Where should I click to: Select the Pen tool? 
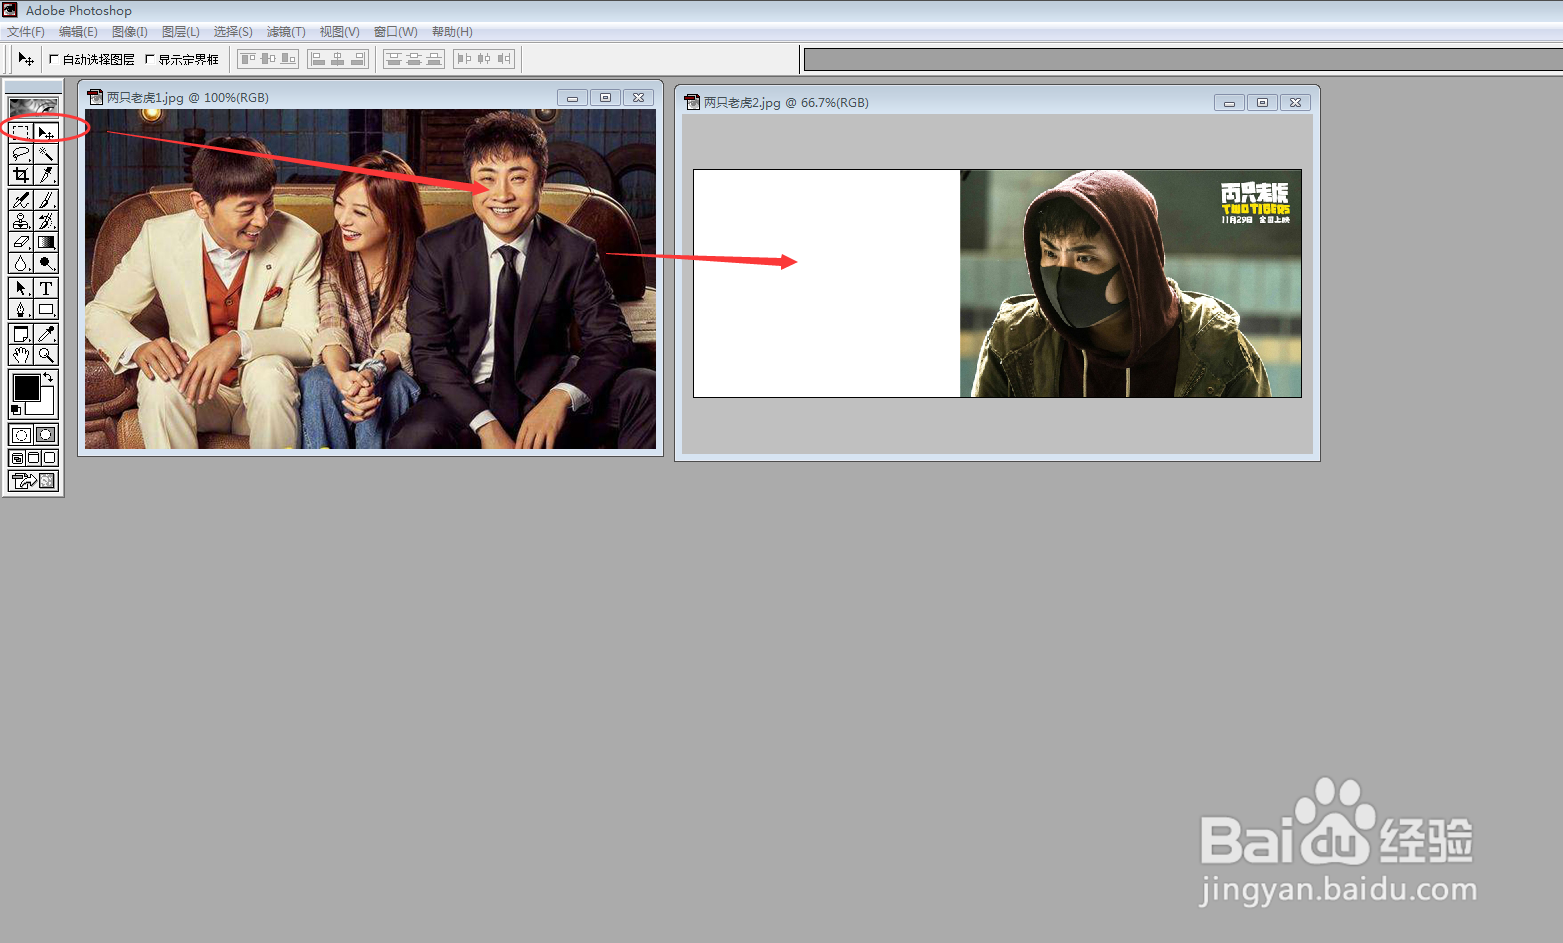(21, 309)
